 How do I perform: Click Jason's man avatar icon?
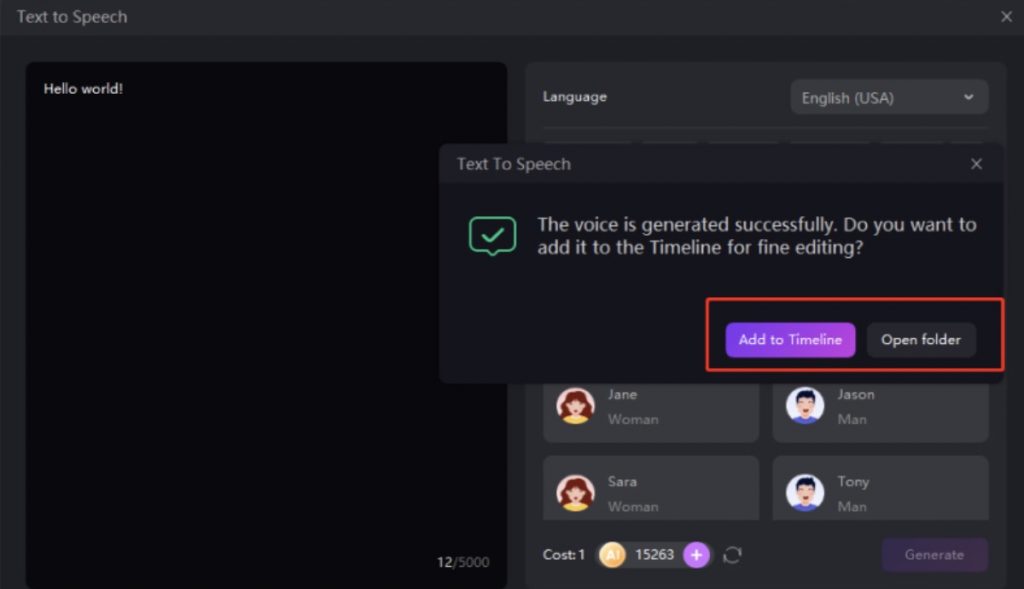[x=805, y=406]
